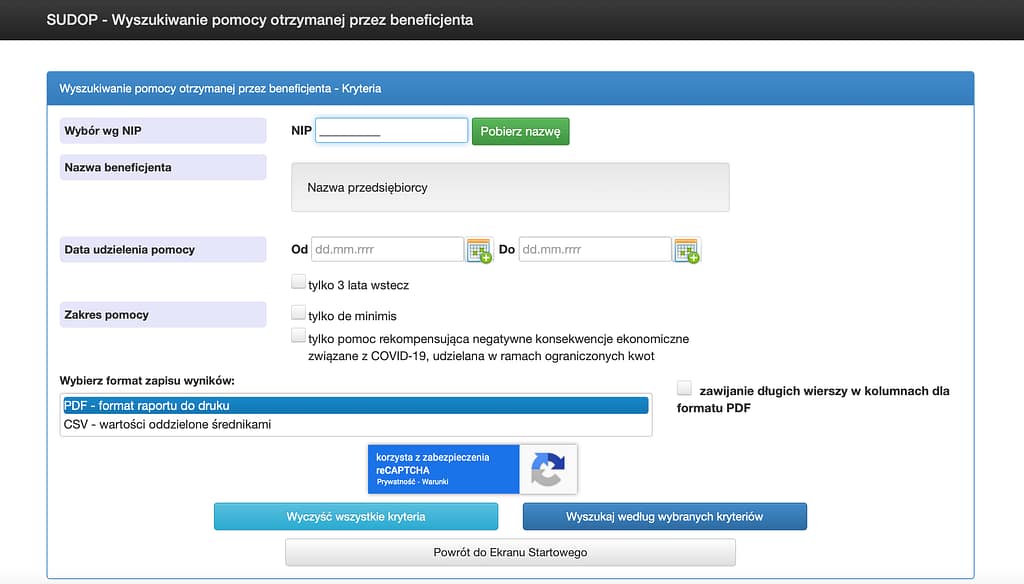This screenshot has width=1024, height=584.
Task: Open the reCAPTCHA 'Warunki' link
Action: pos(435,482)
